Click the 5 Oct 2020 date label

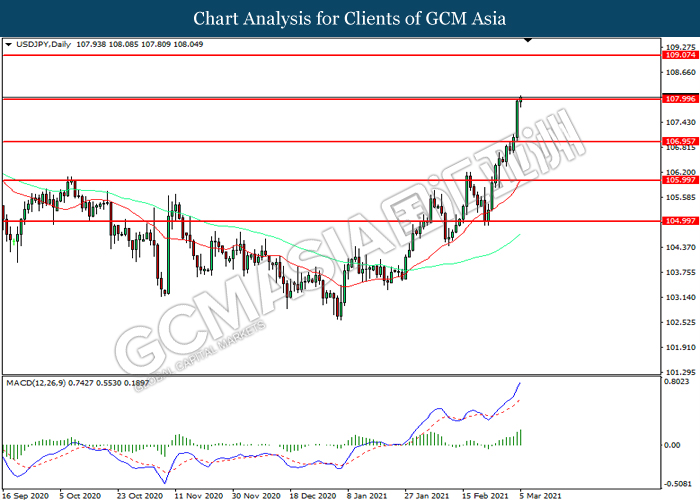click(81, 496)
